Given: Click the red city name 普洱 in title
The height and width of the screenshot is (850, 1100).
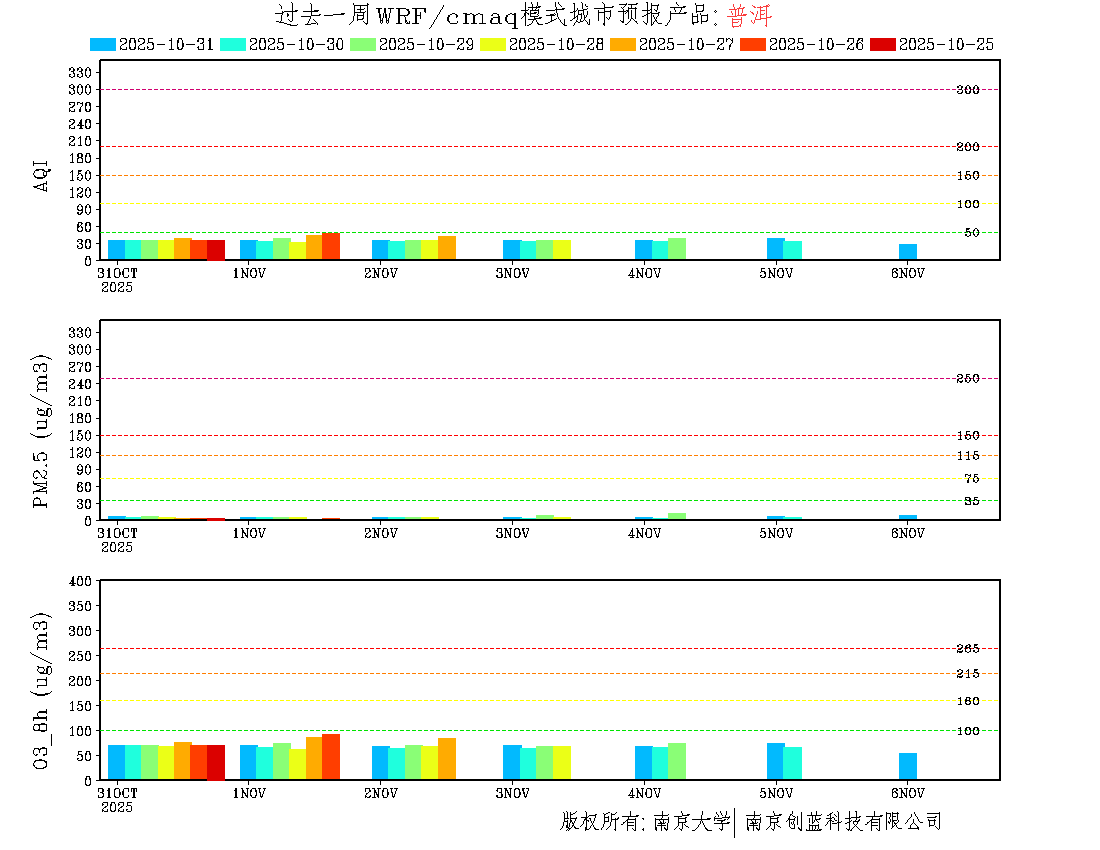Looking at the screenshot, I should pos(749,16).
